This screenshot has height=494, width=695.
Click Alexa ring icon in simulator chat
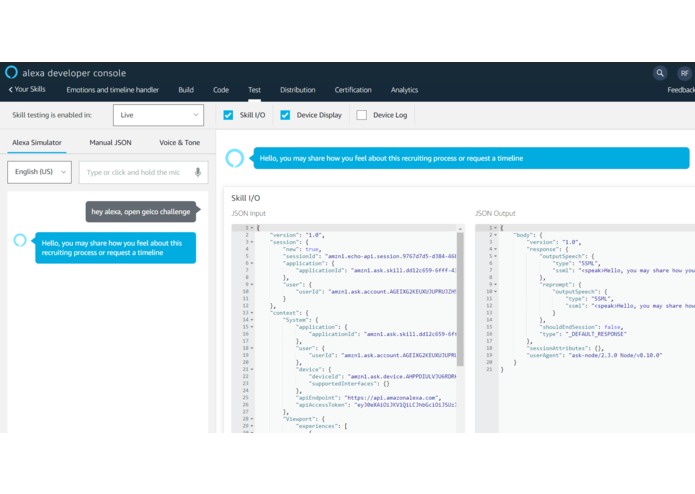coord(20,240)
